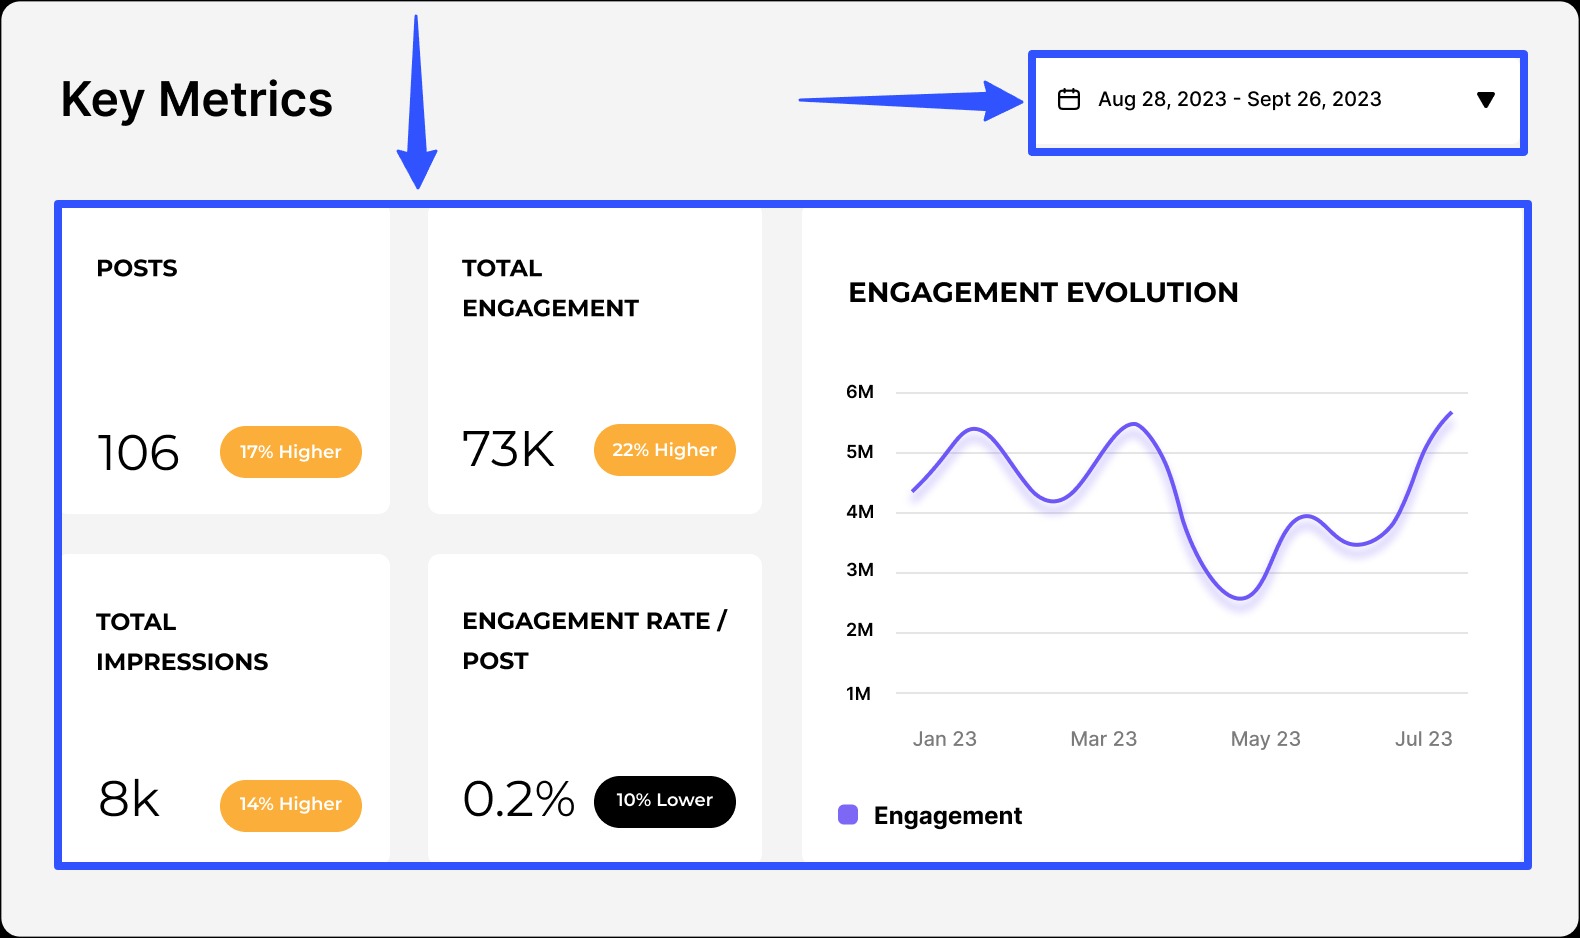Viewport: 1580px width, 938px height.
Task: Expand the date range dropdown arrow
Action: [x=1485, y=100]
